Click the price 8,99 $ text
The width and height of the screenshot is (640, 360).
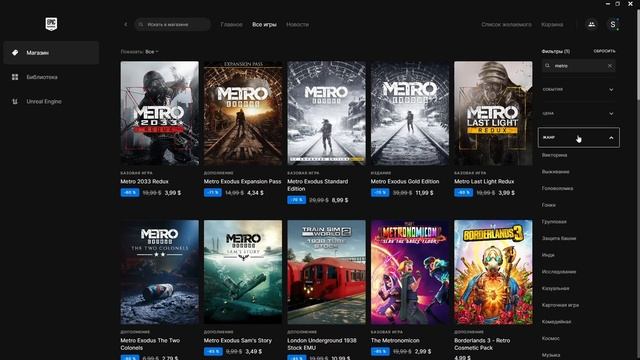click(340, 200)
